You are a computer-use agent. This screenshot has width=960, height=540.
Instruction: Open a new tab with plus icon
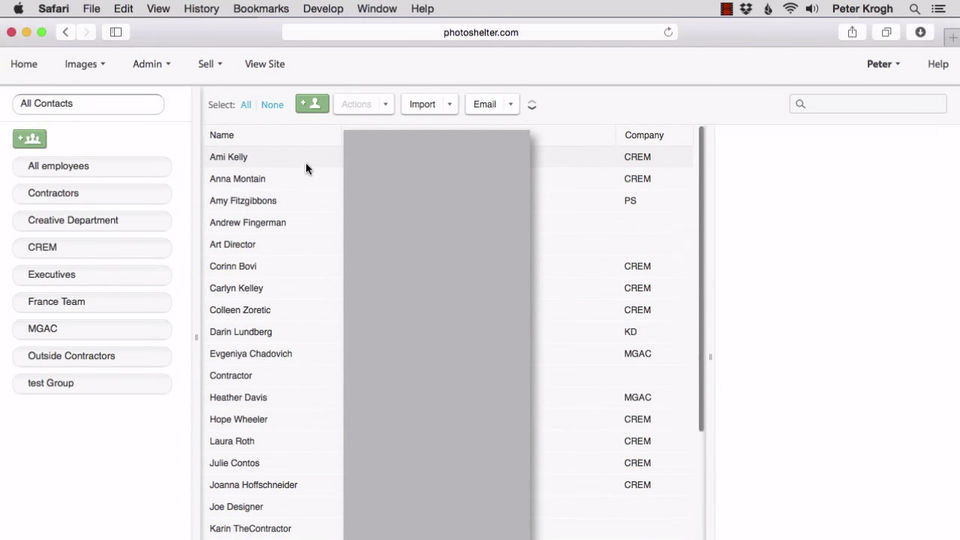(952, 38)
